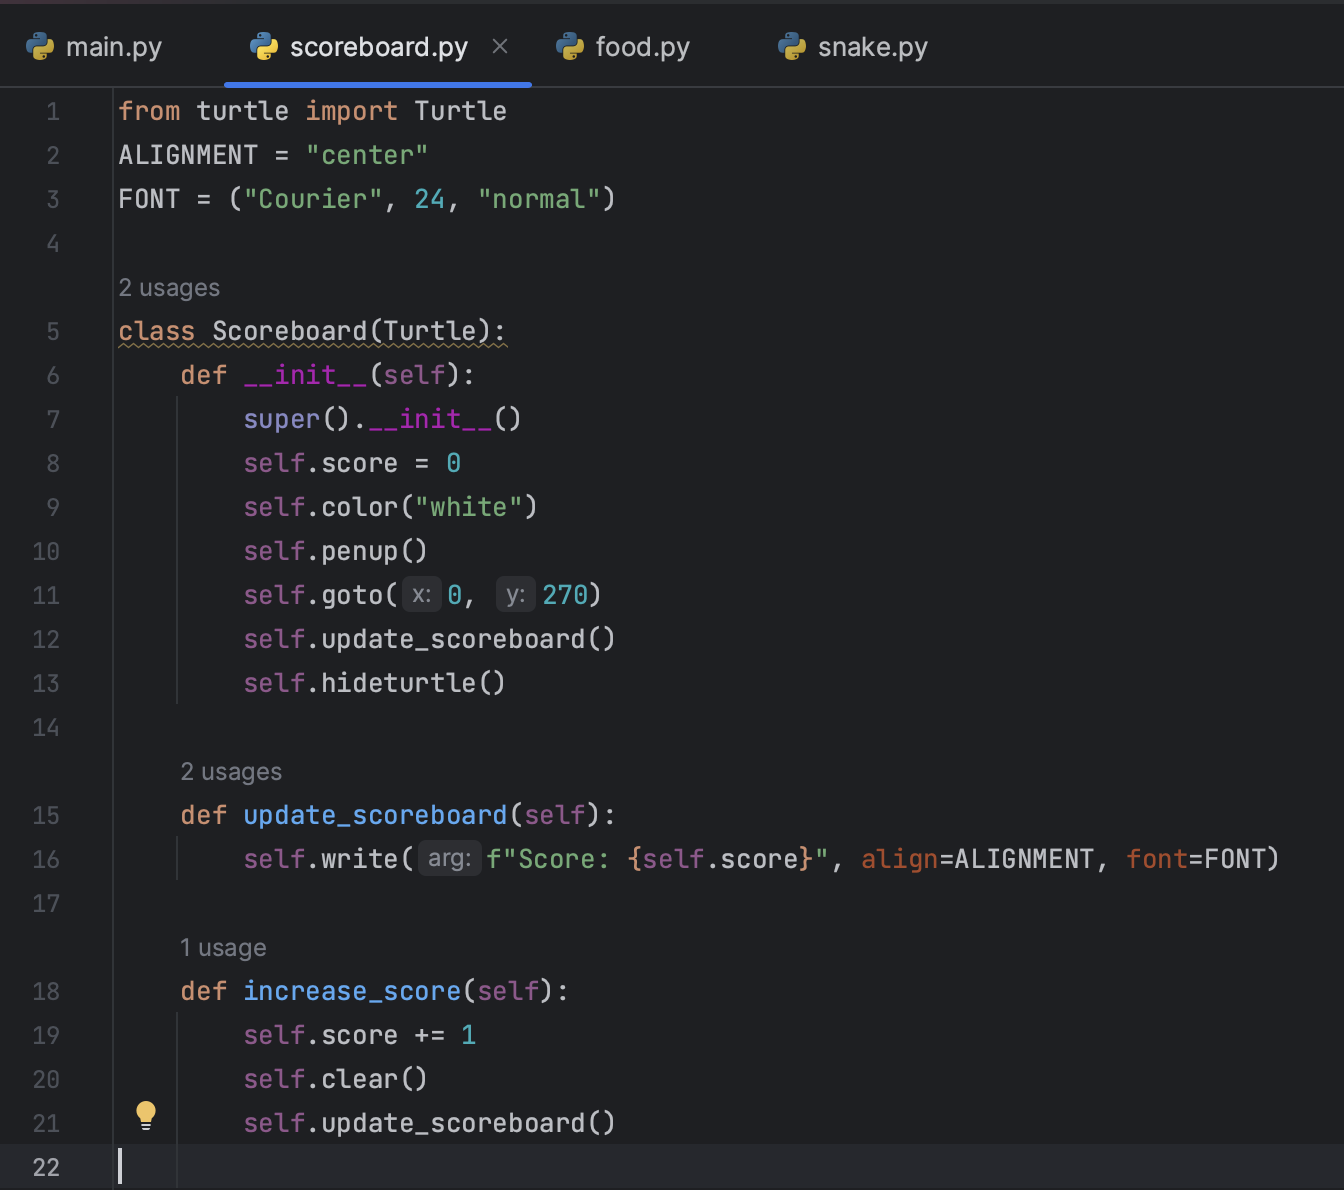The height and width of the screenshot is (1190, 1344).
Task: Click the Python icon on scoreboard.py tab
Action: pos(264,47)
